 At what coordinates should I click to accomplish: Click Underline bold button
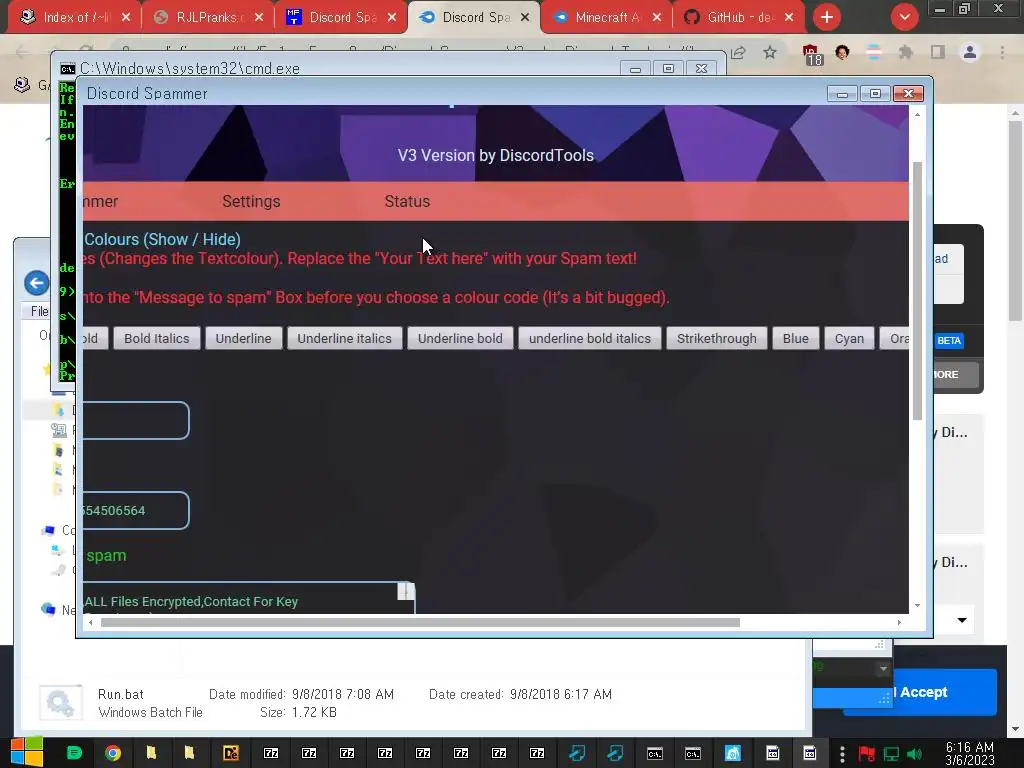coord(460,338)
